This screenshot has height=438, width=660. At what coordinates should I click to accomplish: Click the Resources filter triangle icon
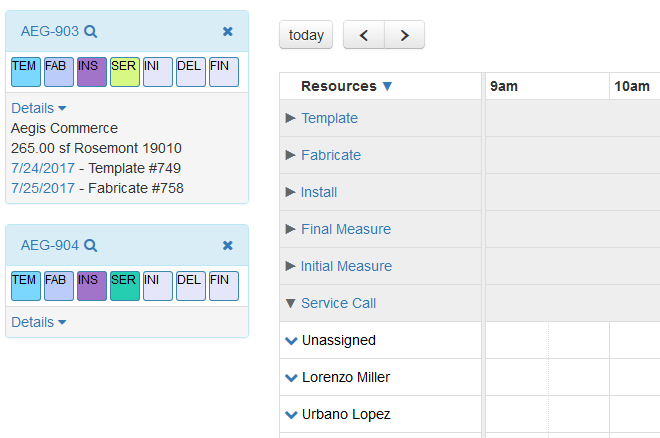387,87
